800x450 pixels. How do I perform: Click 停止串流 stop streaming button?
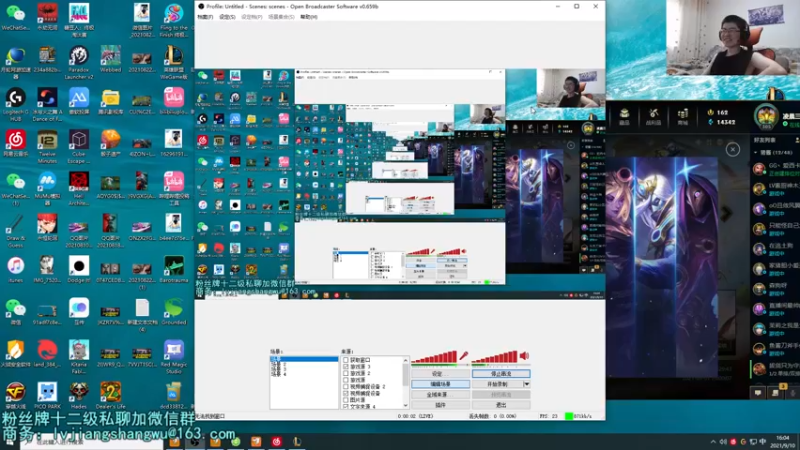(501, 374)
